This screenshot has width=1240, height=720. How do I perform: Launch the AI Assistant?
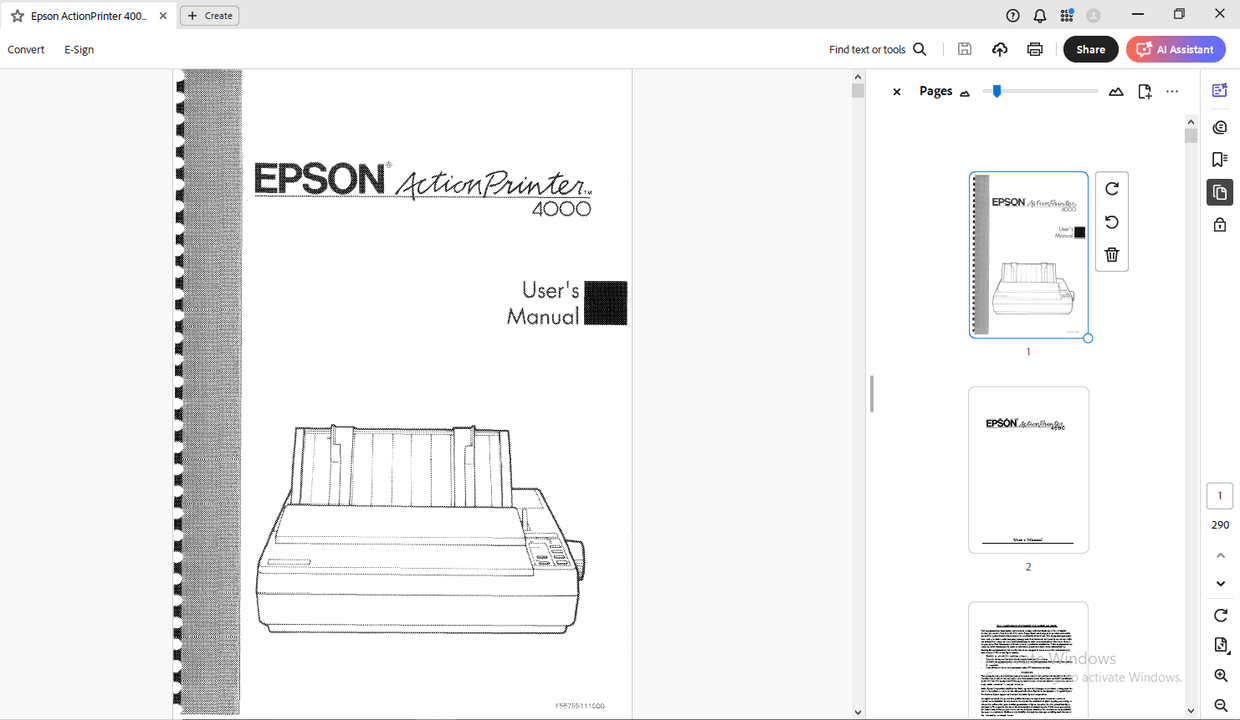click(1175, 48)
